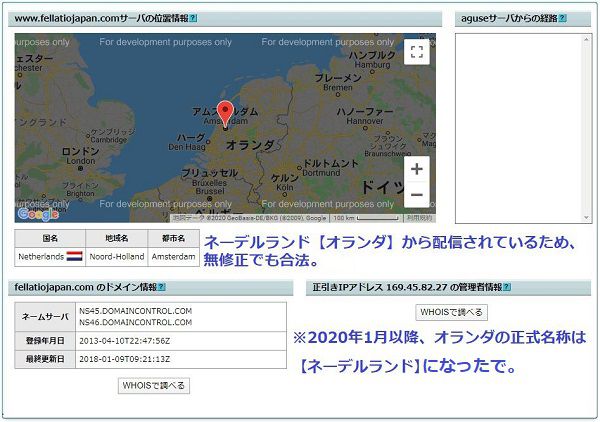Click the Bremen label on the map
The height and width of the screenshot is (422, 600).
(x=338, y=88)
